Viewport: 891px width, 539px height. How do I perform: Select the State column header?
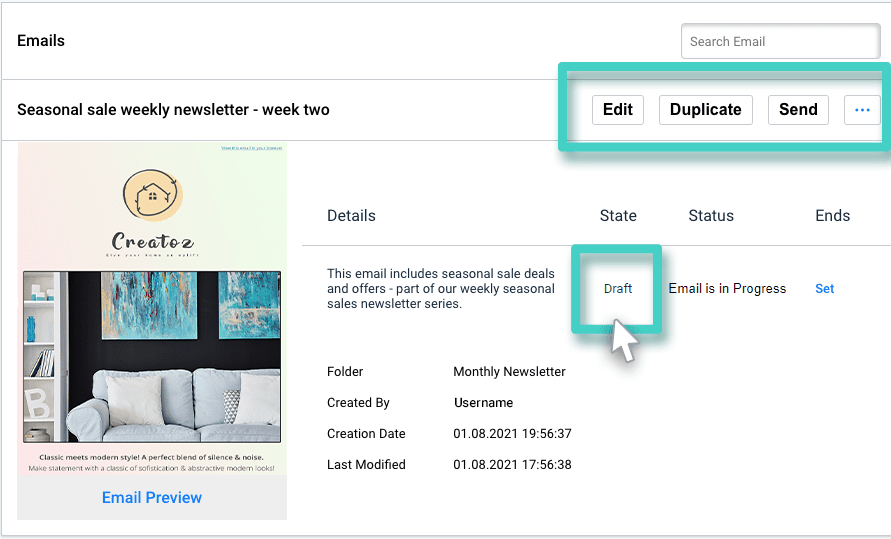618,216
